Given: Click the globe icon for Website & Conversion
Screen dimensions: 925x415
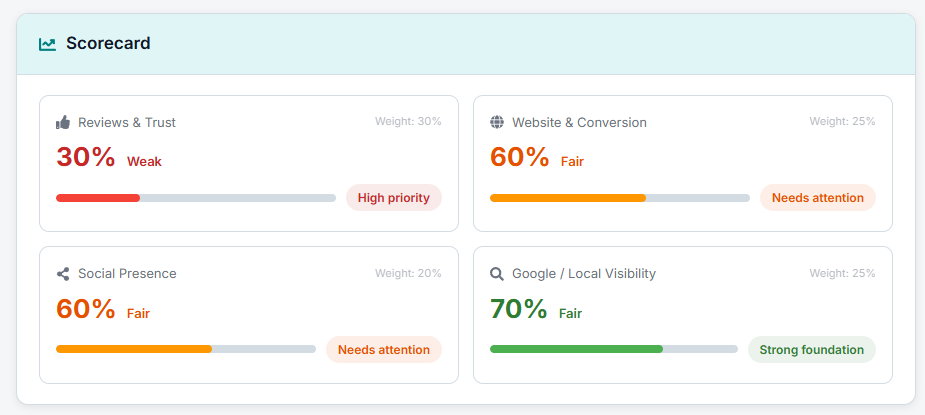Looking at the screenshot, I should tap(497, 122).
